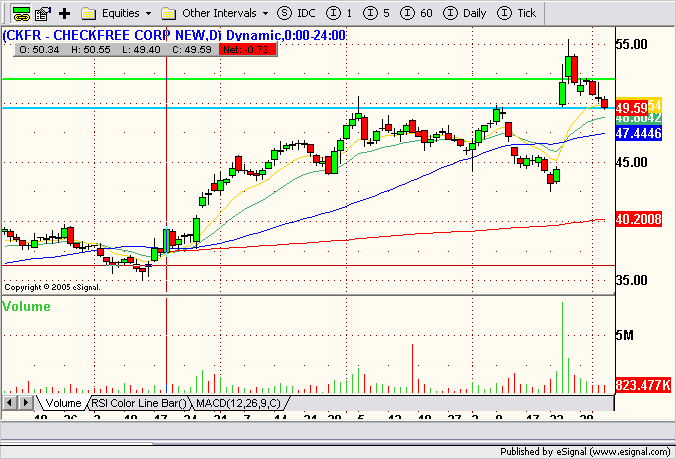676x459 pixels.
Task: Select the Volume study tab
Action: 63,403
